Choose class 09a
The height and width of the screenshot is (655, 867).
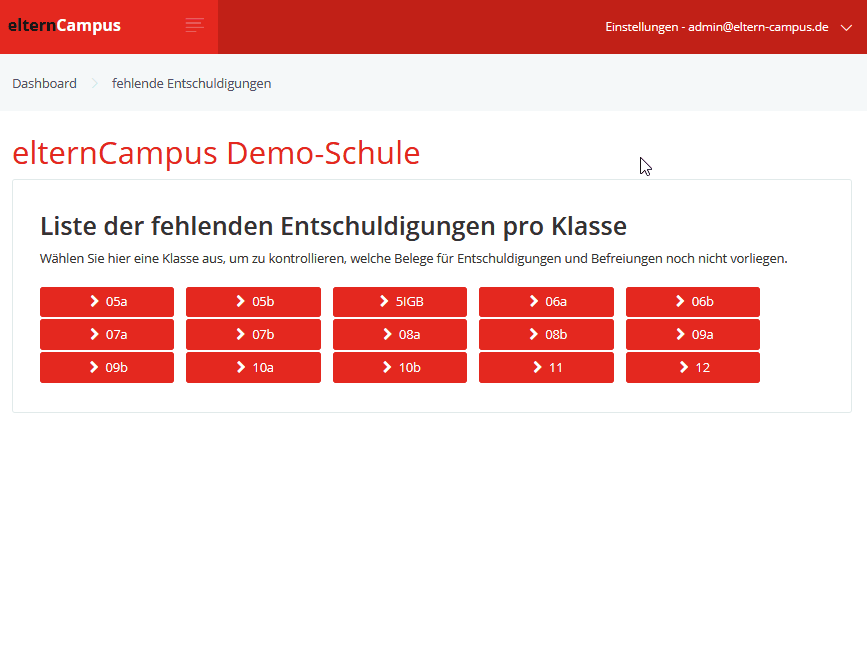(x=693, y=334)
